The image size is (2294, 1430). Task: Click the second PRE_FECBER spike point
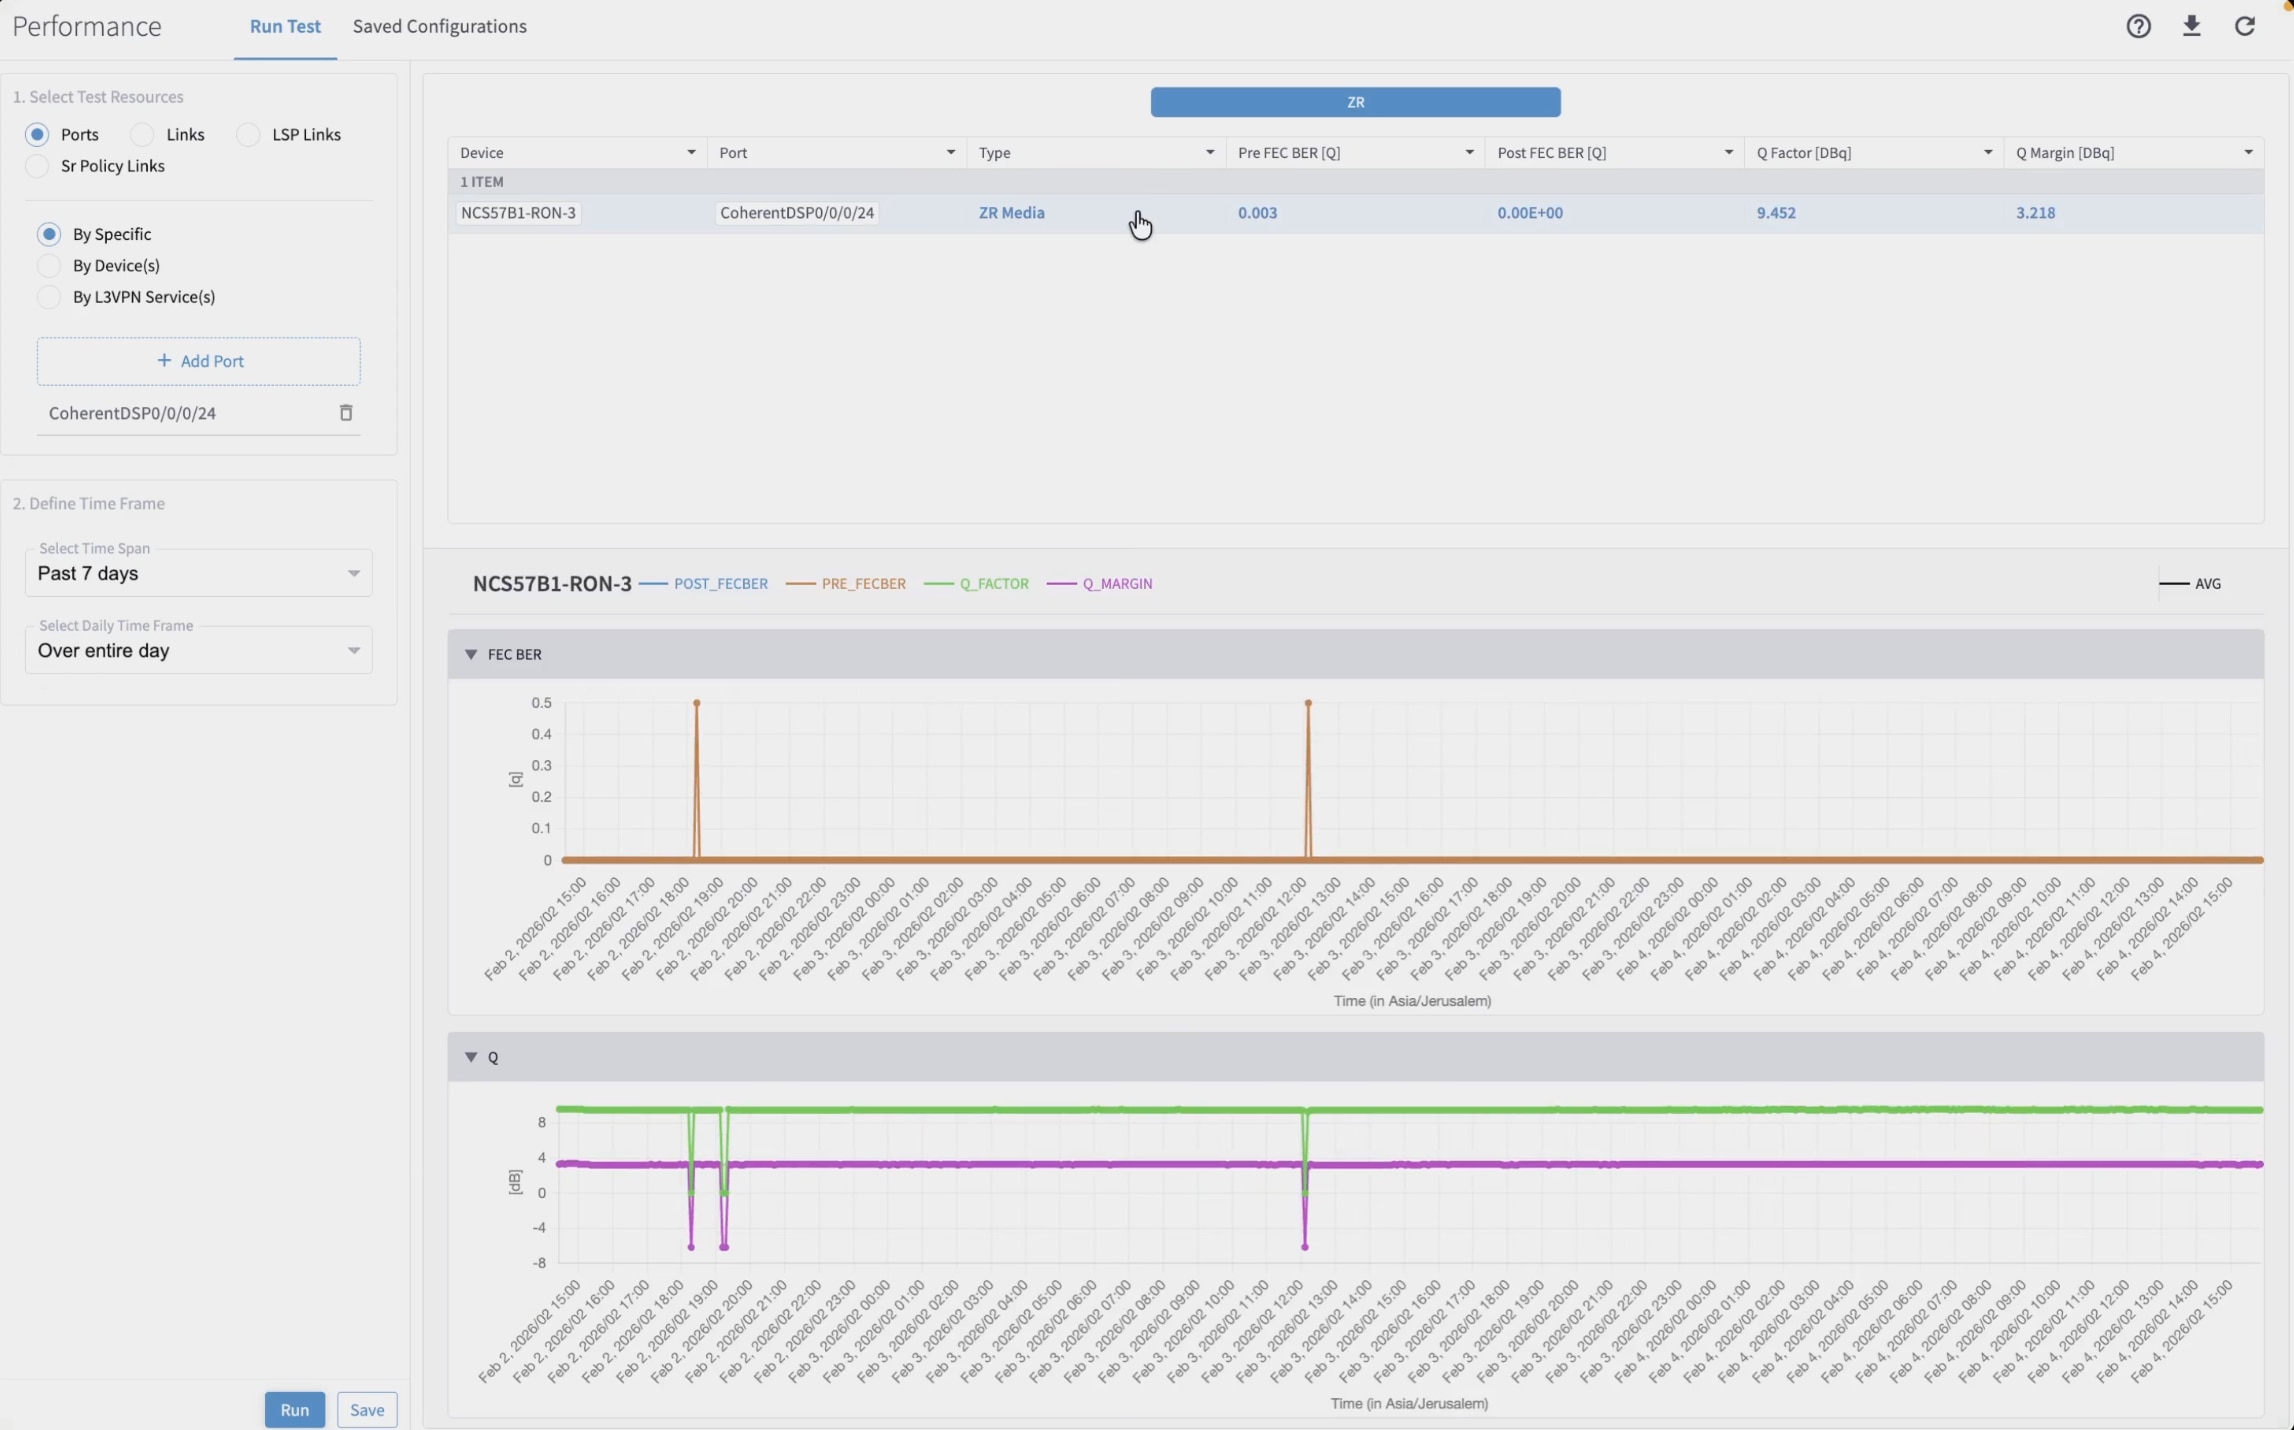tap(1308, 703)
